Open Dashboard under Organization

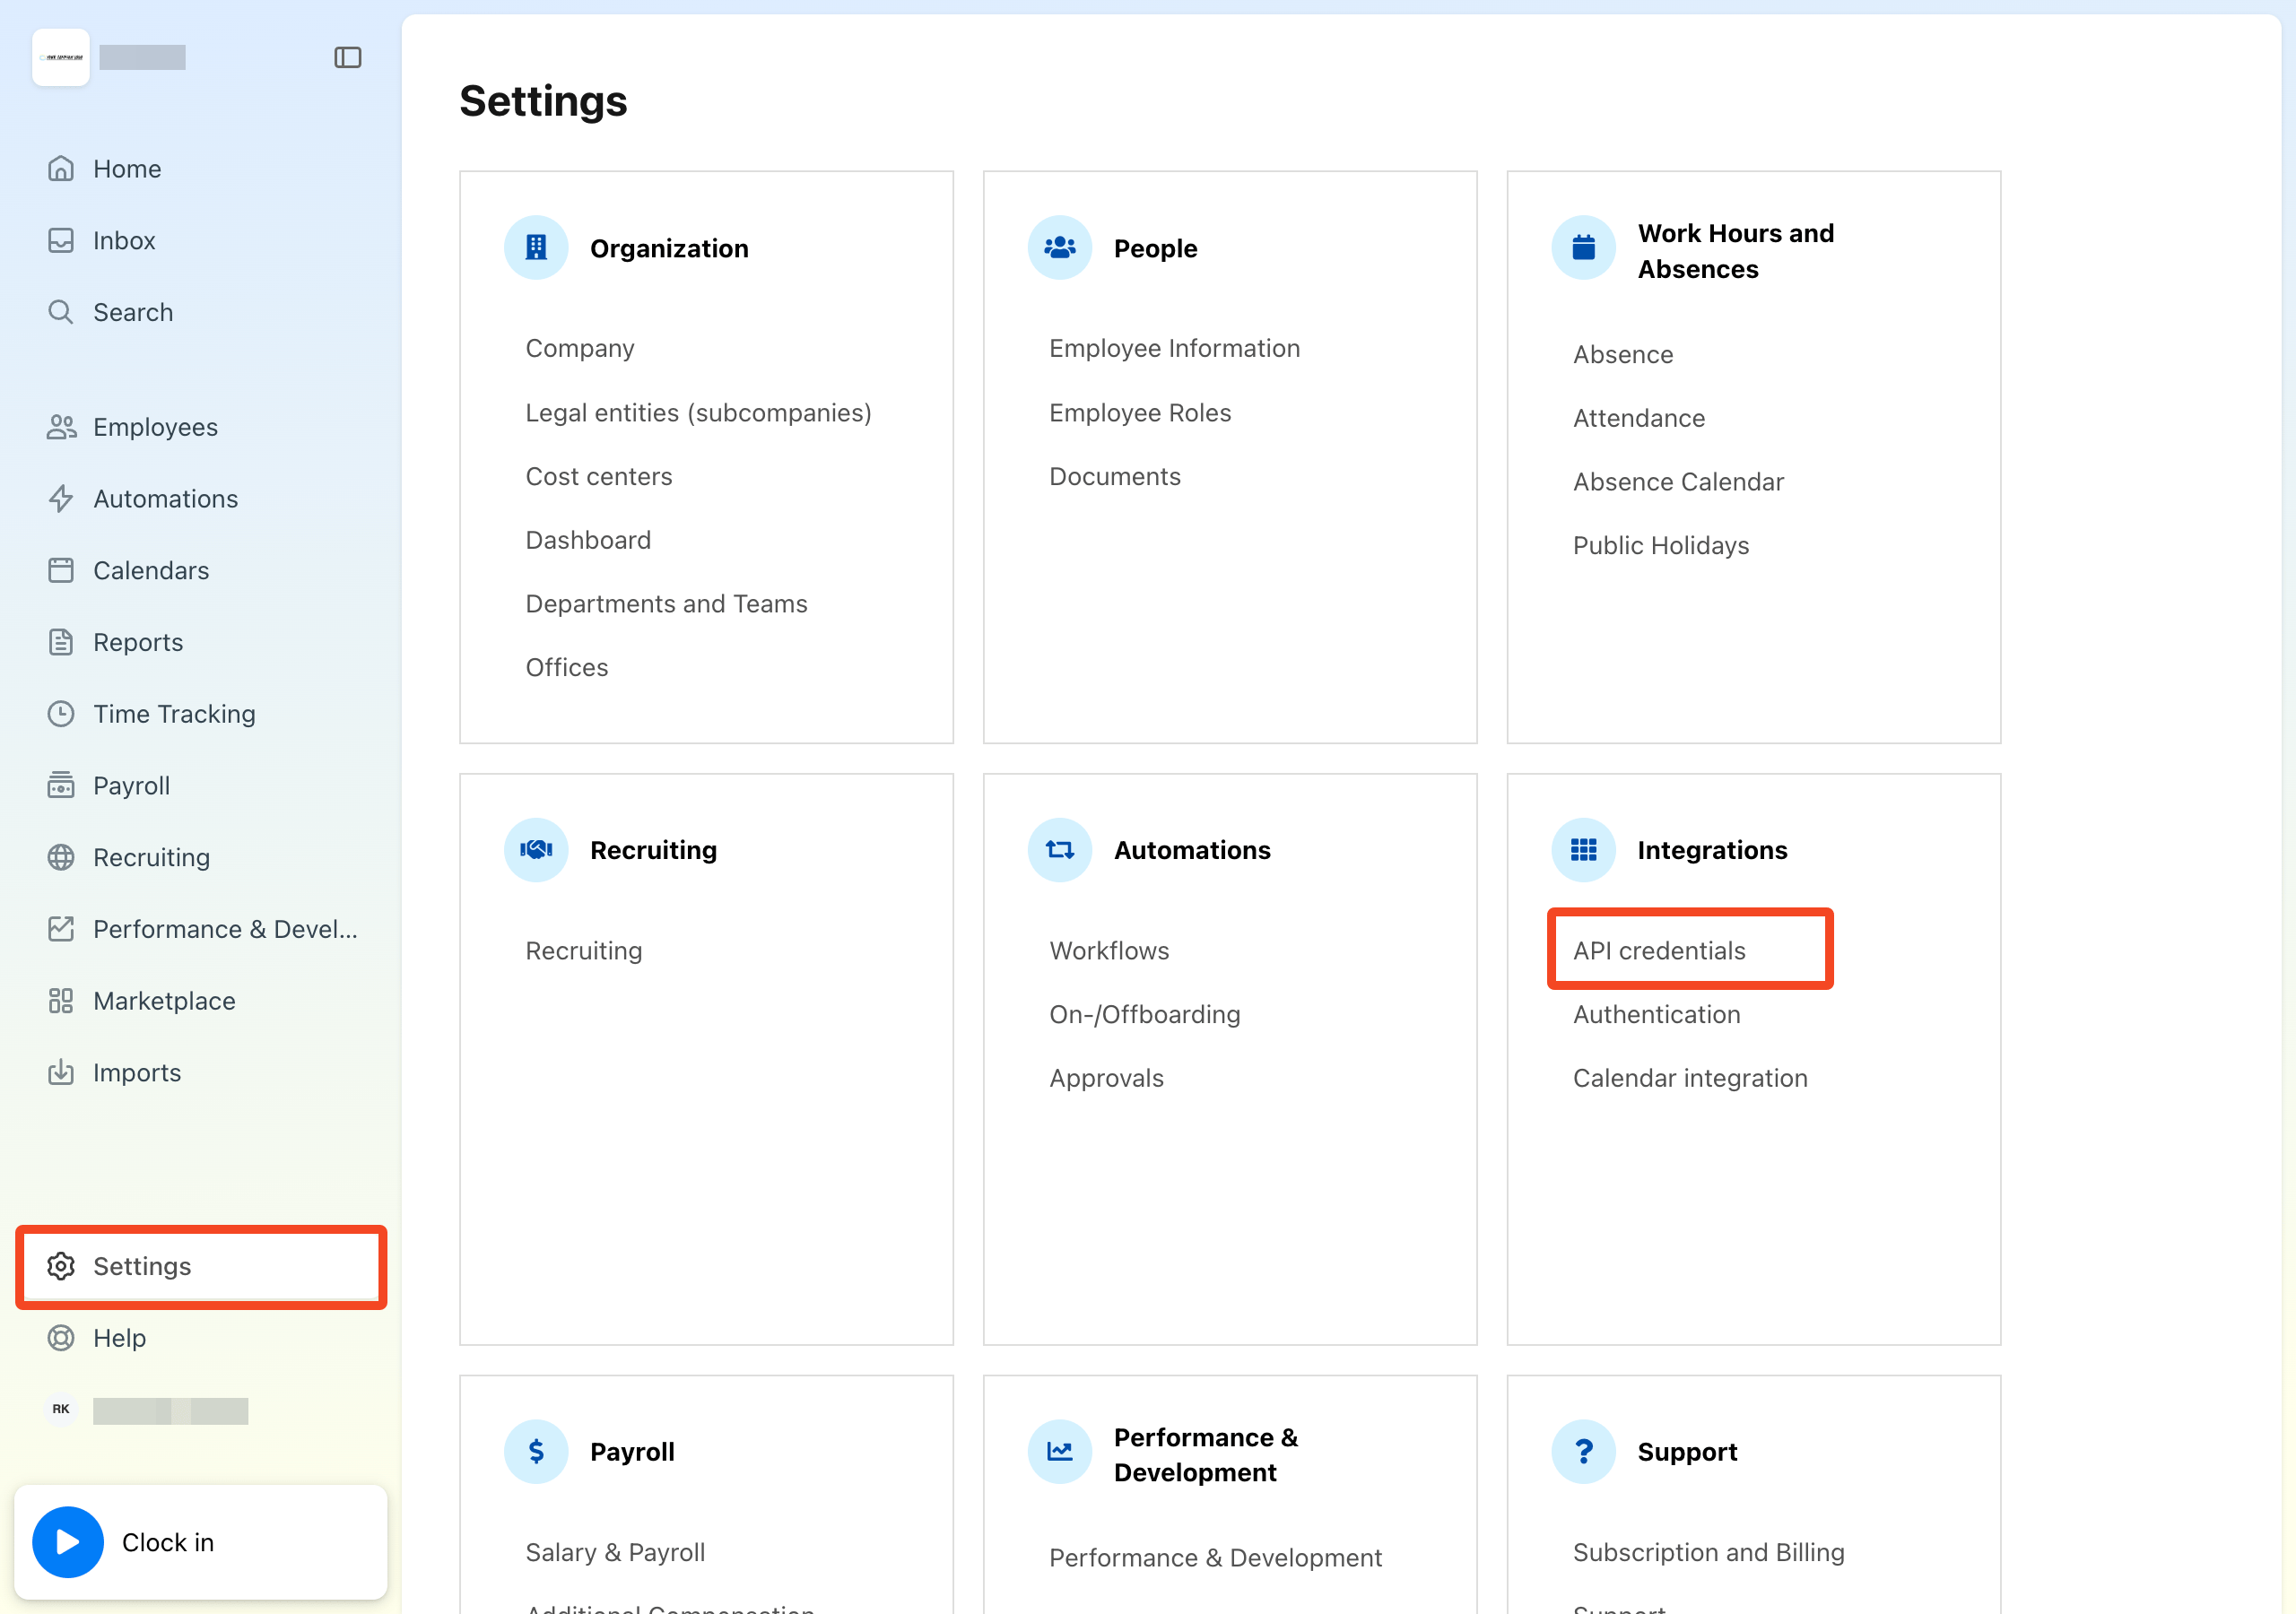588,540
